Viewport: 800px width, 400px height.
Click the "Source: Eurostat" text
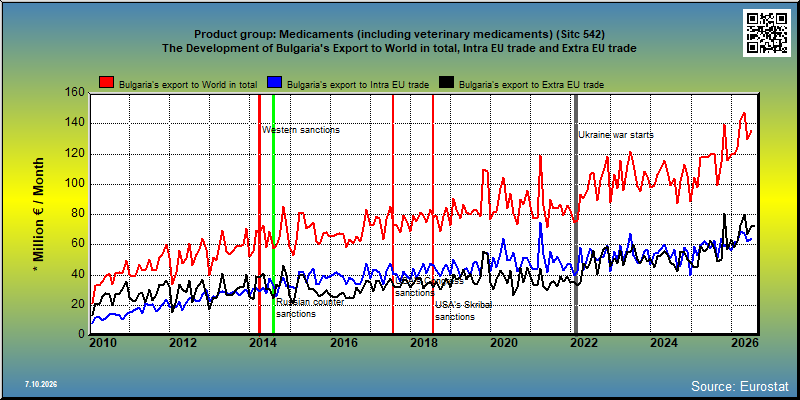click(740, 385)
